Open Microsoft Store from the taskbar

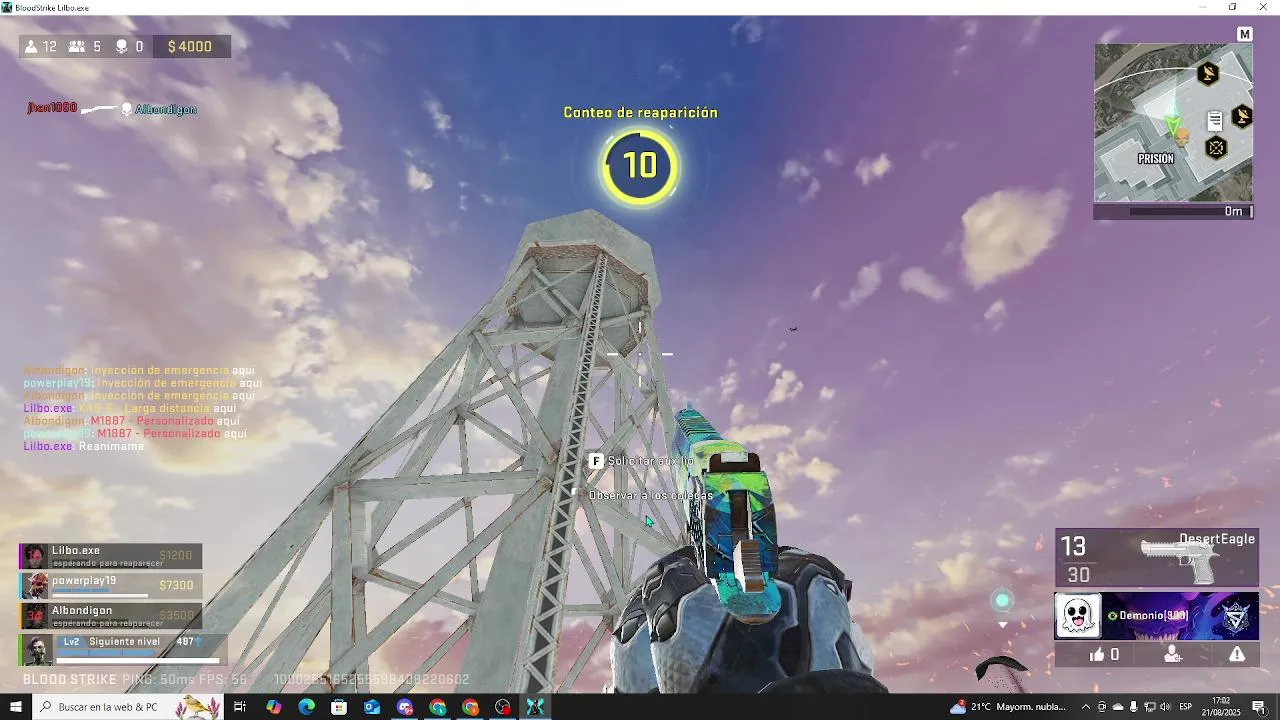tap(339, 707)
